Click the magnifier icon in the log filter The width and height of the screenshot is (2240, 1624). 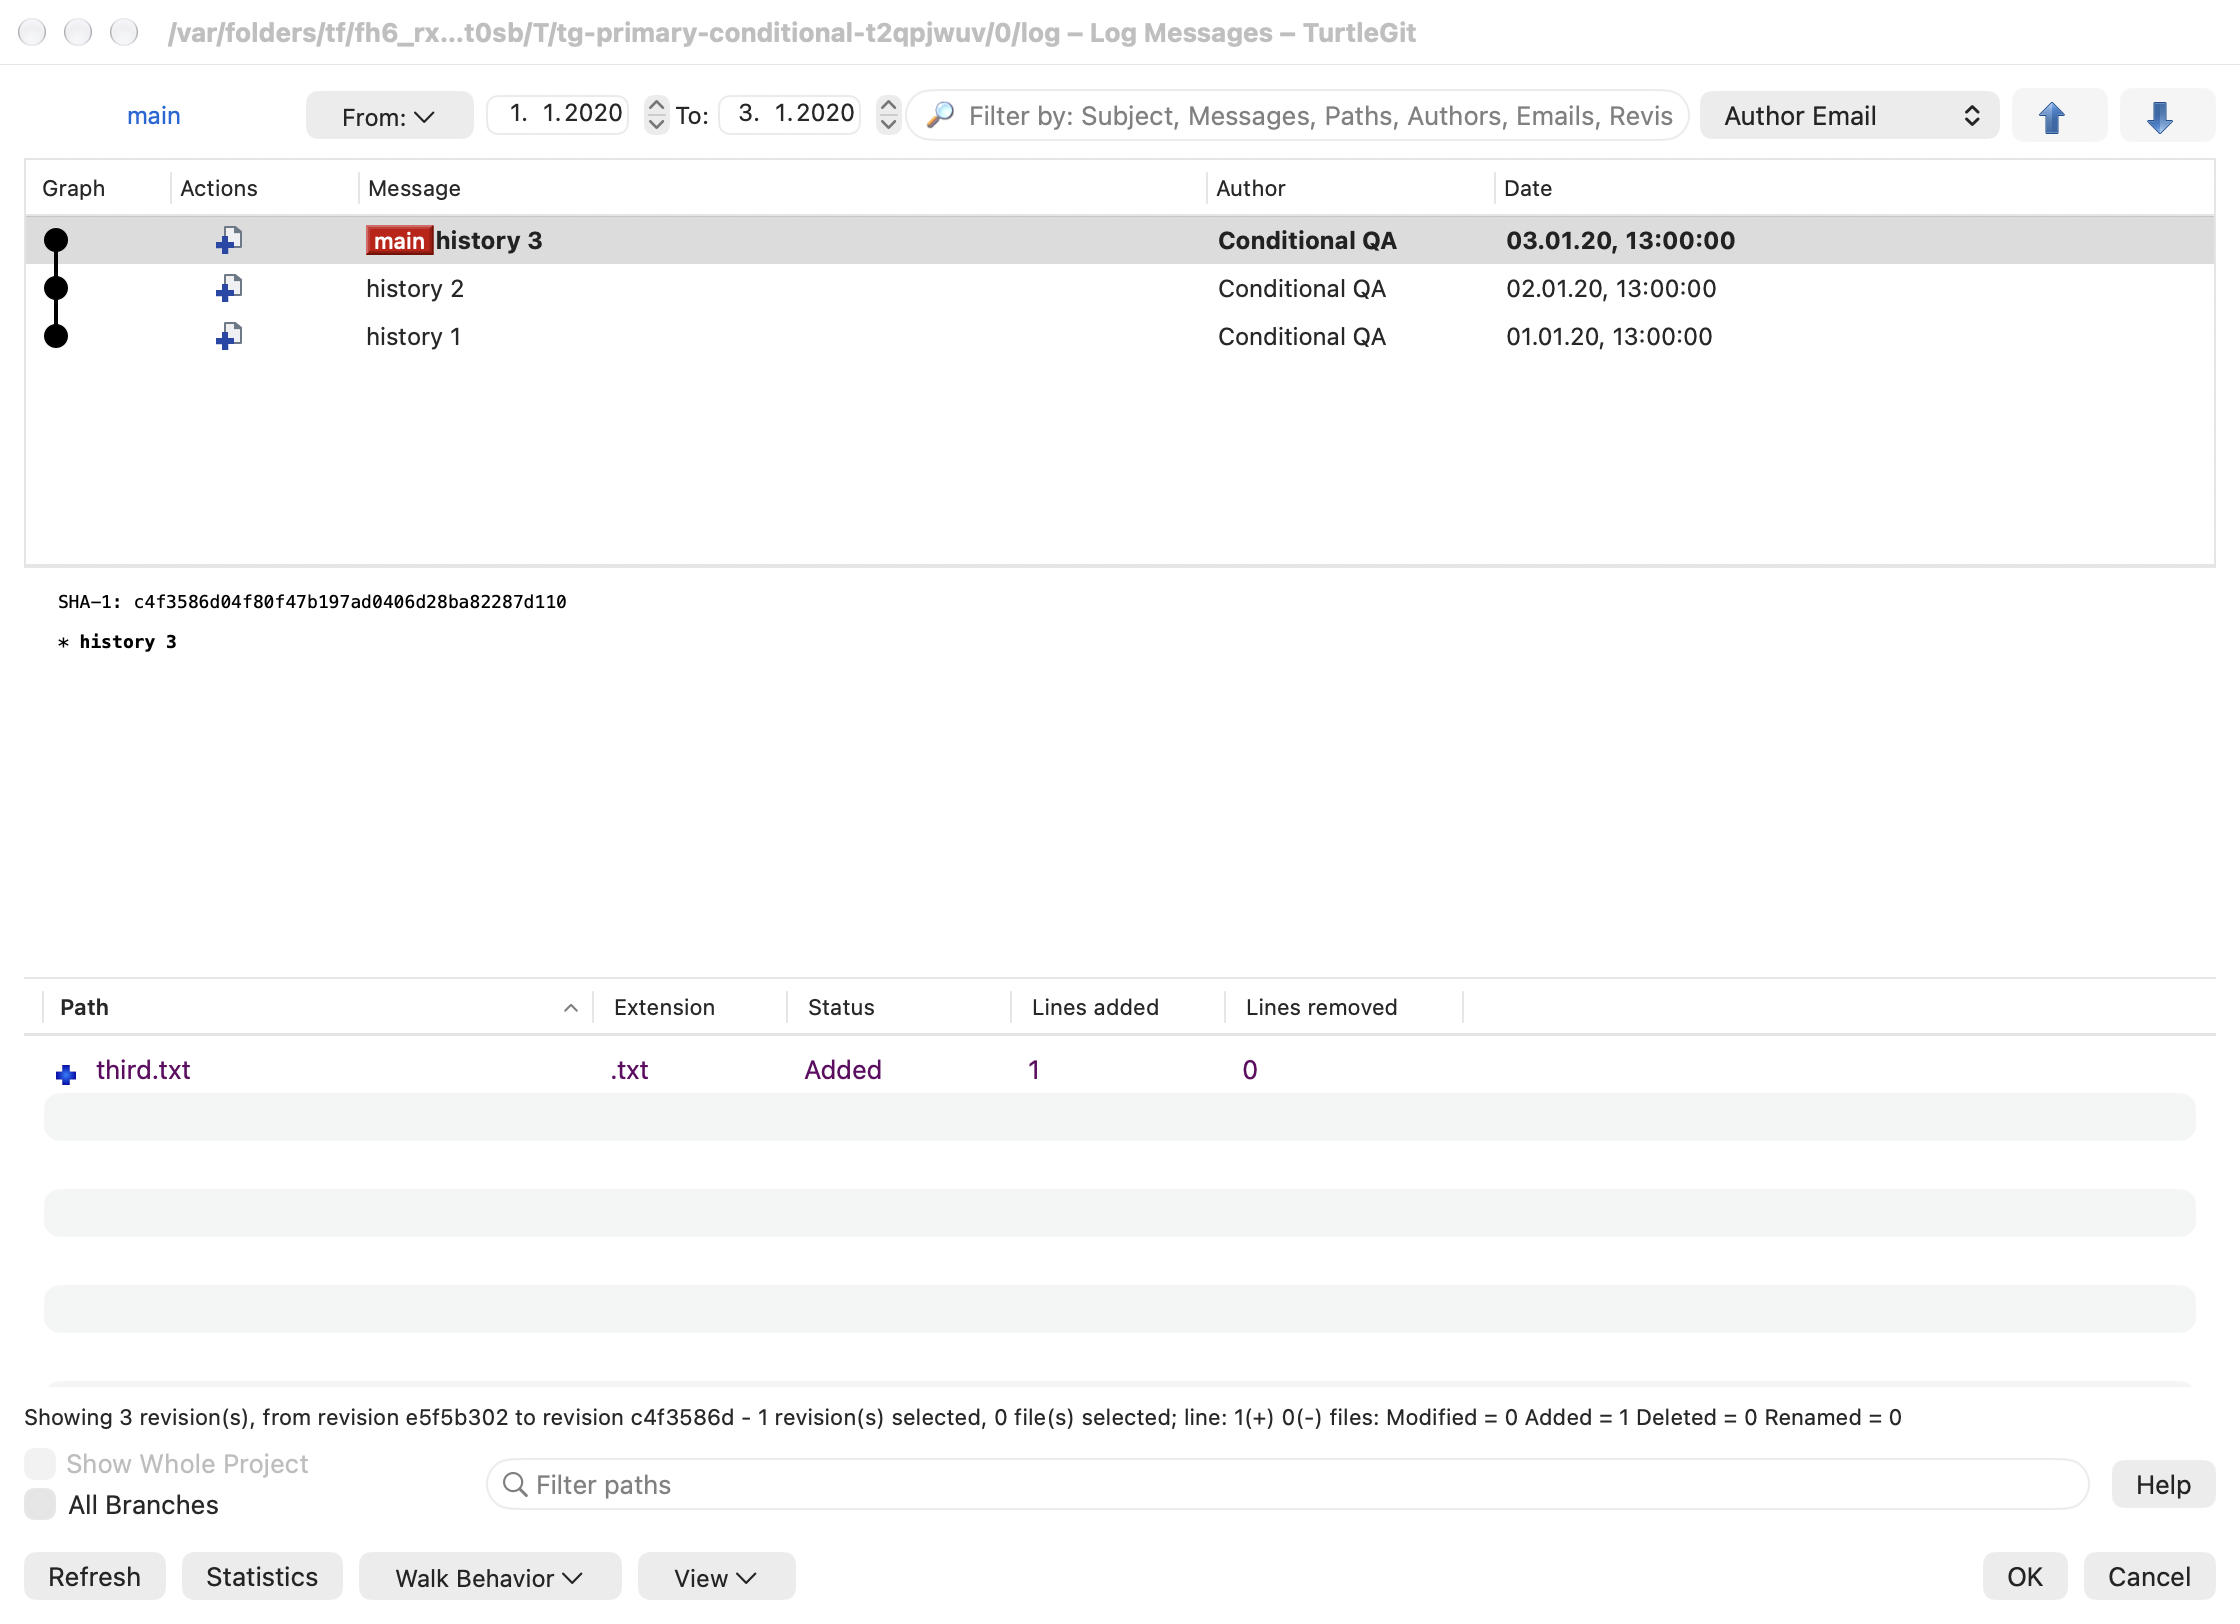(940, 115)
